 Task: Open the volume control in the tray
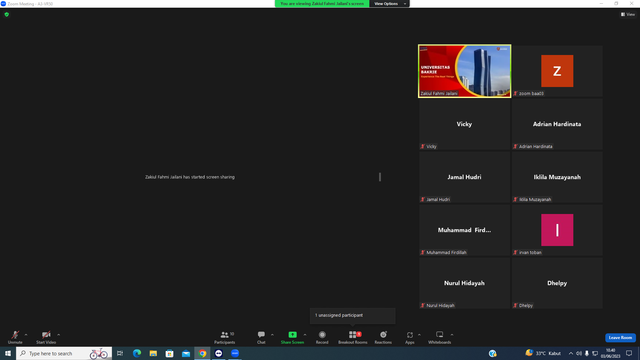[x=579, y=353]
